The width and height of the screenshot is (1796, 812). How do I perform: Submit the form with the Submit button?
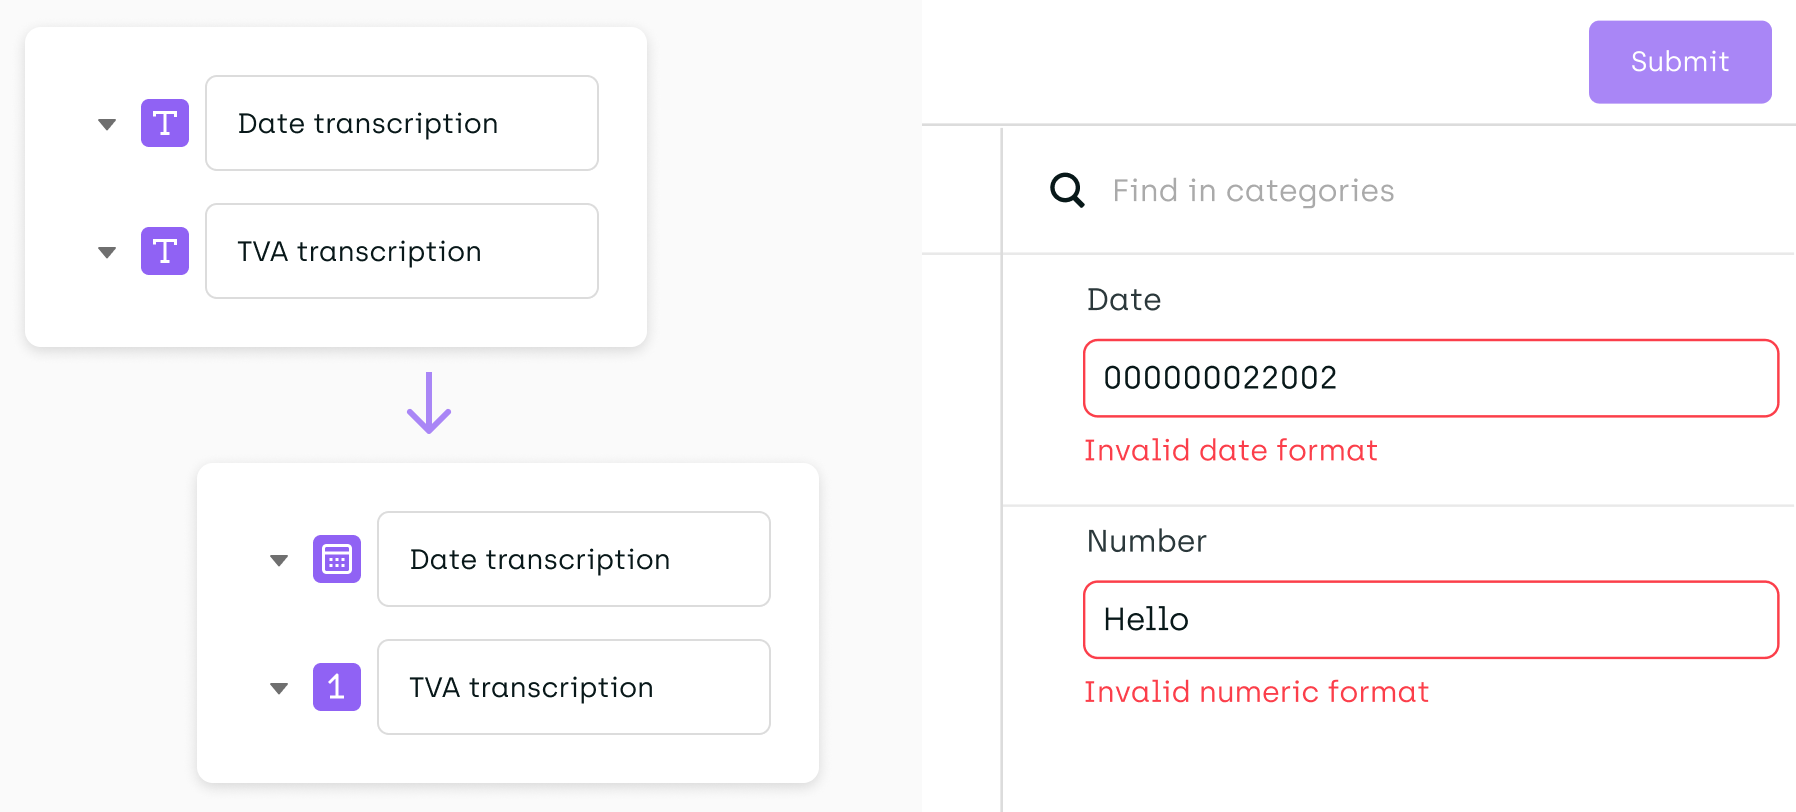click(x=1680, y=62)
